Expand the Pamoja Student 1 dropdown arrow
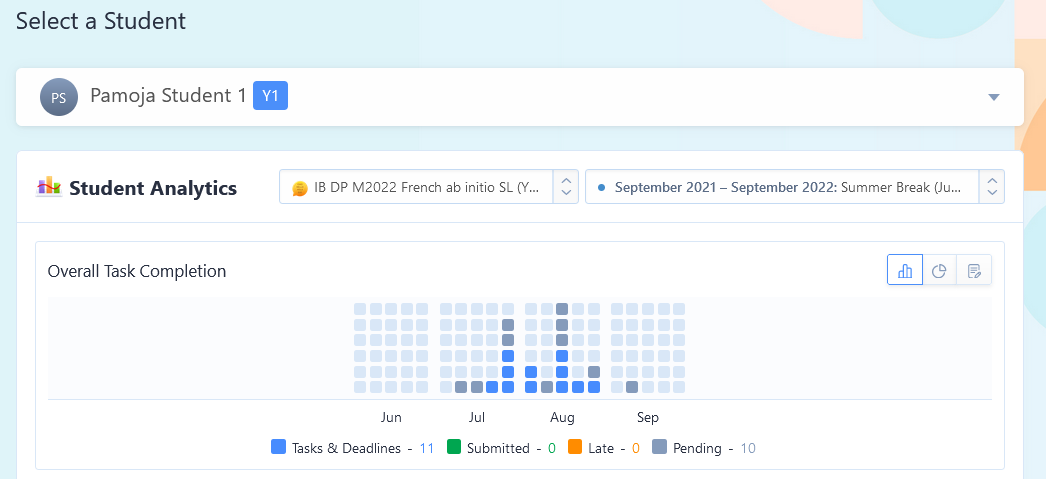The height and width of the screenshot is (479, 1046). (x=994, y=97)
